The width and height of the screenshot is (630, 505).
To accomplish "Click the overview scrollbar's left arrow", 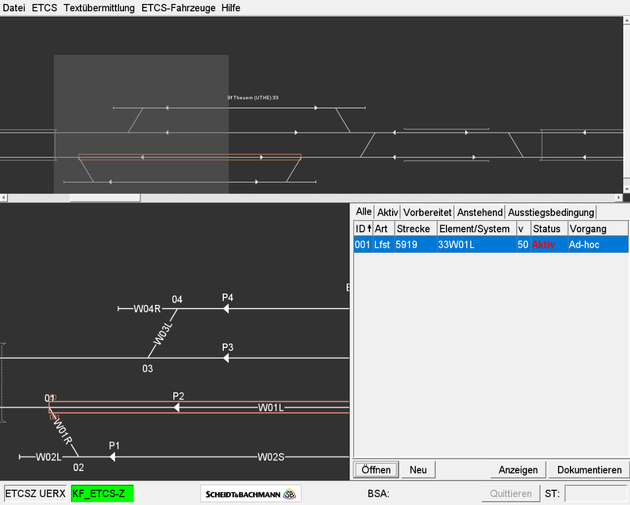I will 5,199.
